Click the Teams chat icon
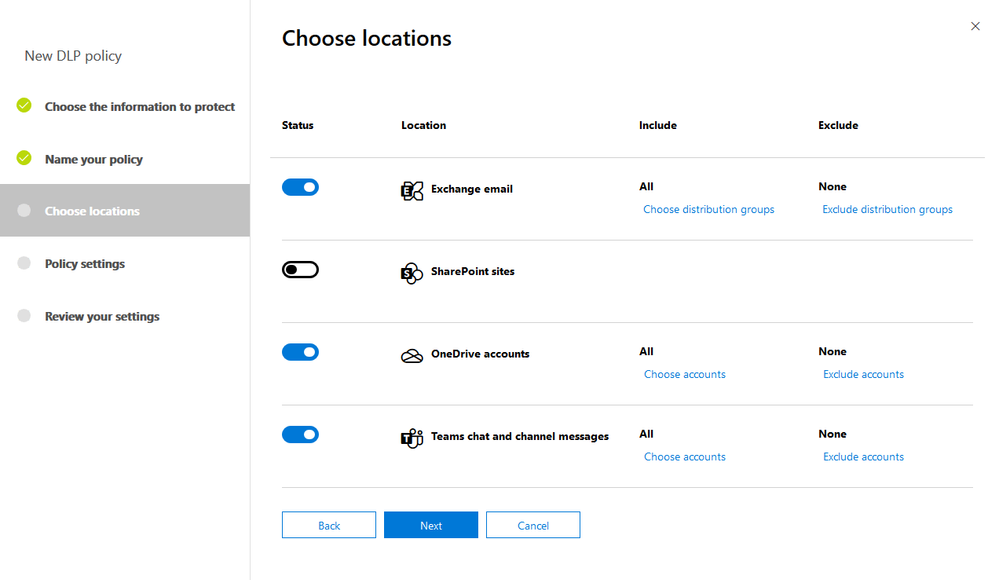Screen dimensions: 999x580 412,438
